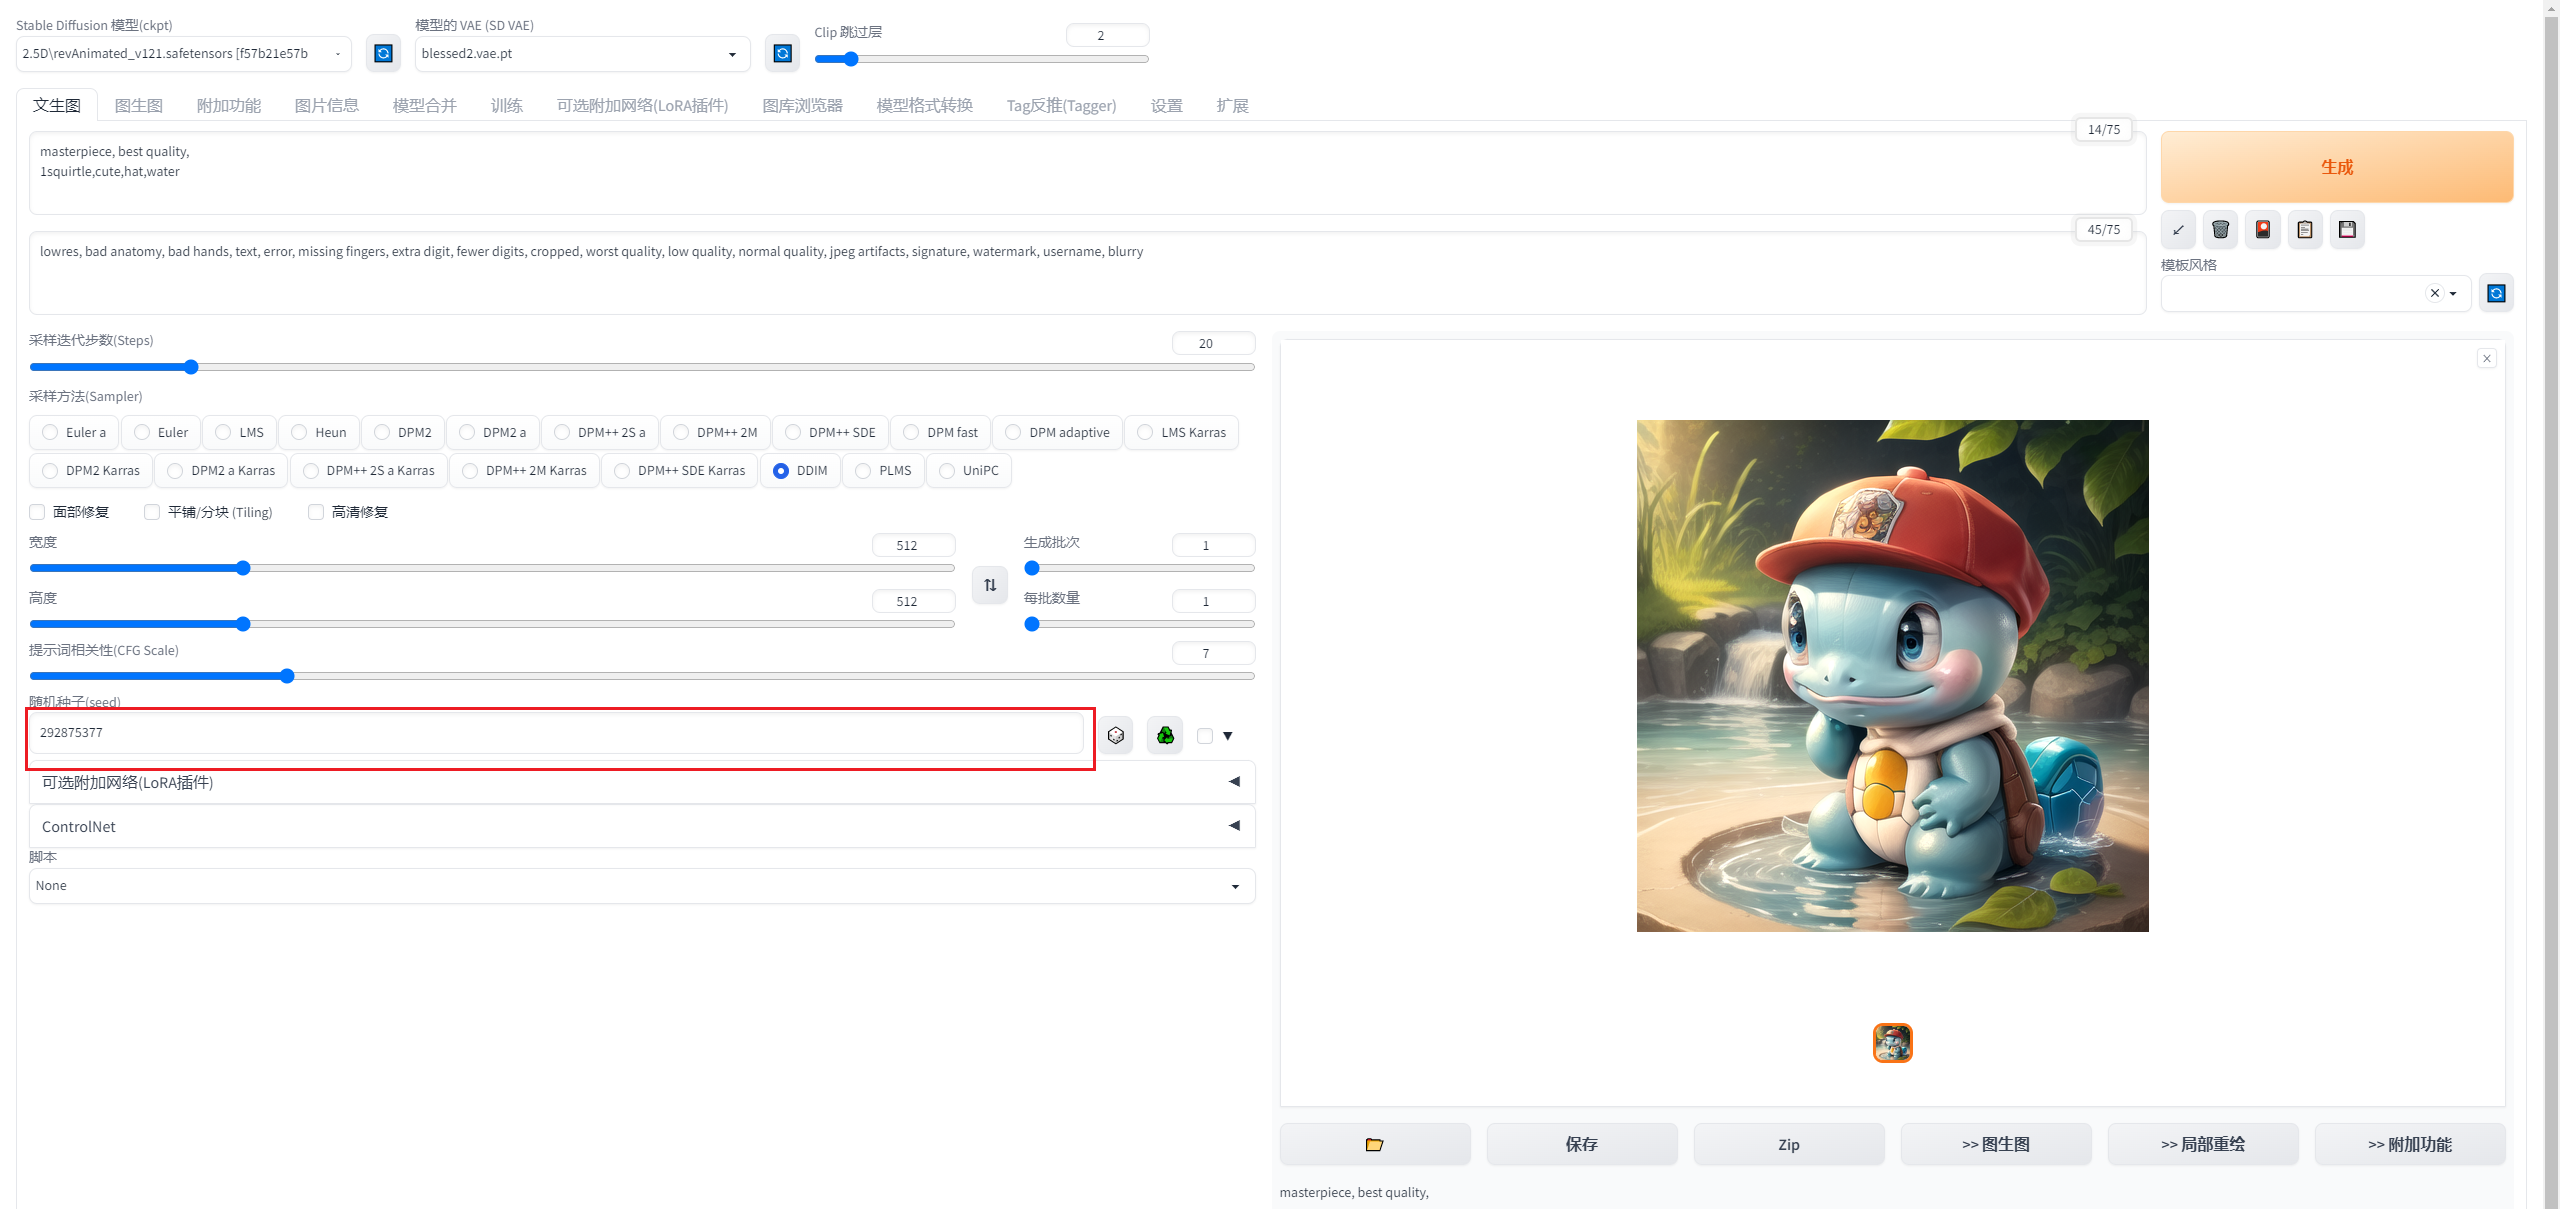Screen dimensions: 2560x1209
Task: Randomize seed with the dice icon
Action: [1116, 736]
